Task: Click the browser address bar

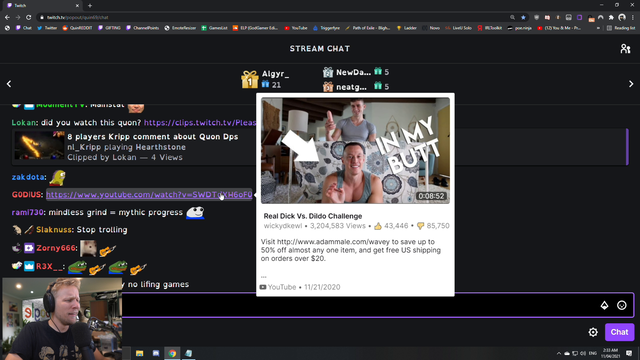Action: click(x=273, y=18)
